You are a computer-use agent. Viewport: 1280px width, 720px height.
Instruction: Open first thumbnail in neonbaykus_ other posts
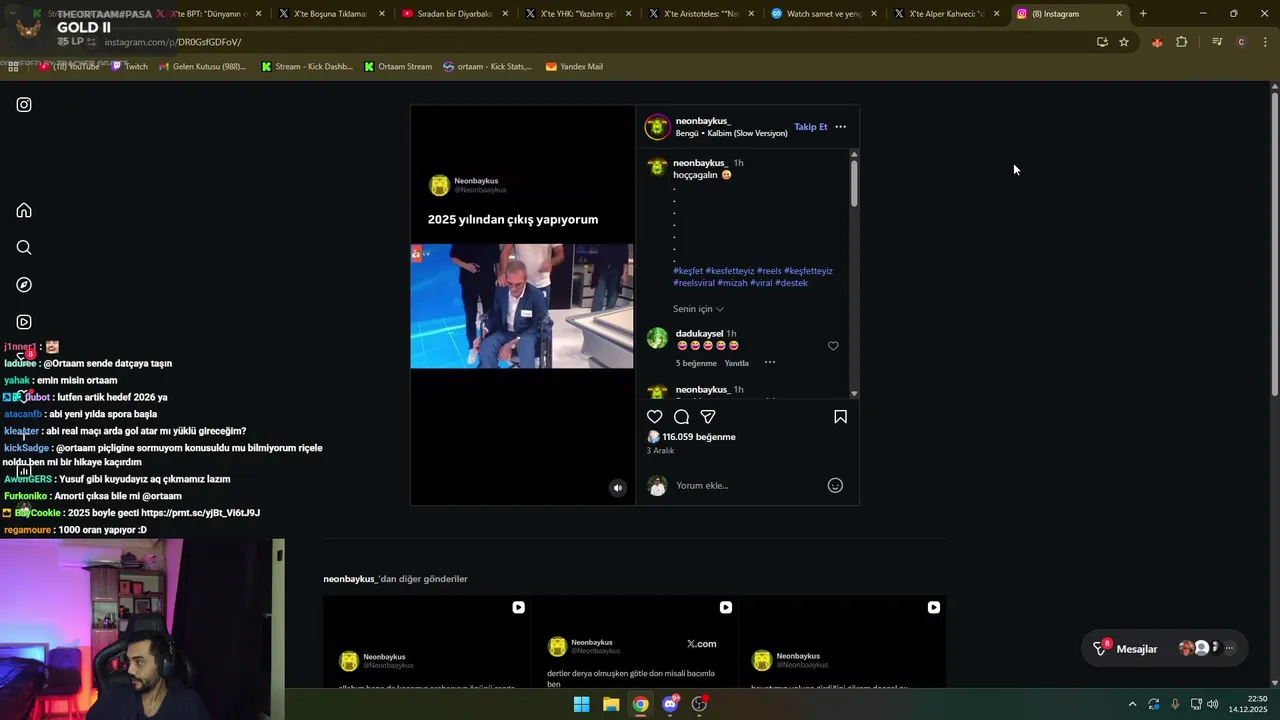(427, 642)
